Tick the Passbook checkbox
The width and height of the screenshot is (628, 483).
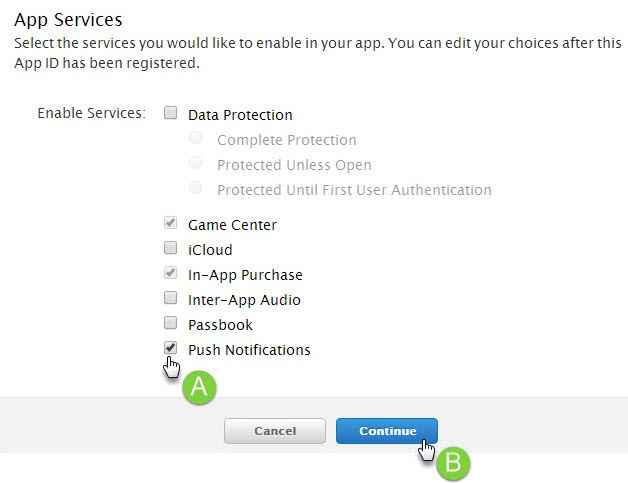click(x=171, y=324)
